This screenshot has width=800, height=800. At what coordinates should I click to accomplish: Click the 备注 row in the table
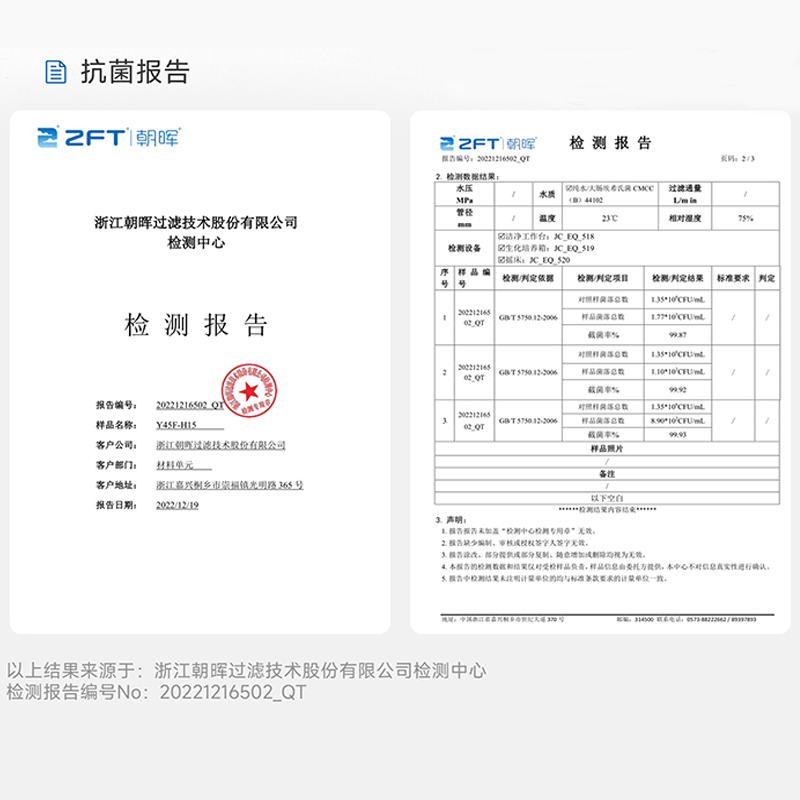pos(607,474)
